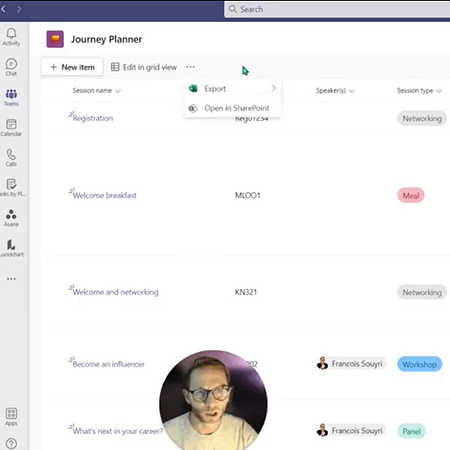This screenshot has width=450, height=450.
Task: Click Edit in grid view
Action: (x=144, y=67)
